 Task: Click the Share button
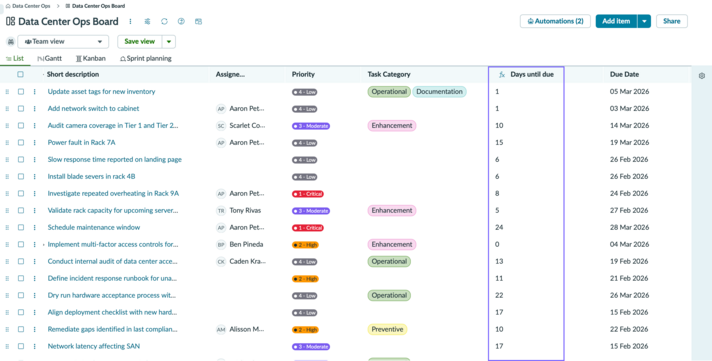(x=672, y=21)
